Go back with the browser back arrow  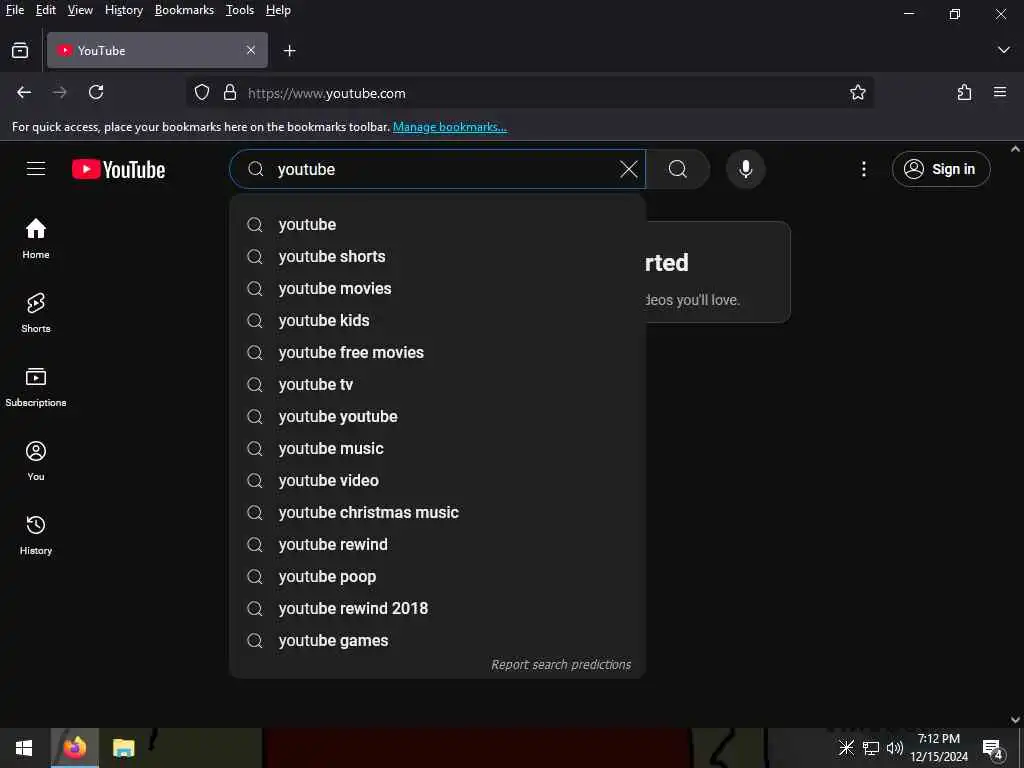[24, 93]
